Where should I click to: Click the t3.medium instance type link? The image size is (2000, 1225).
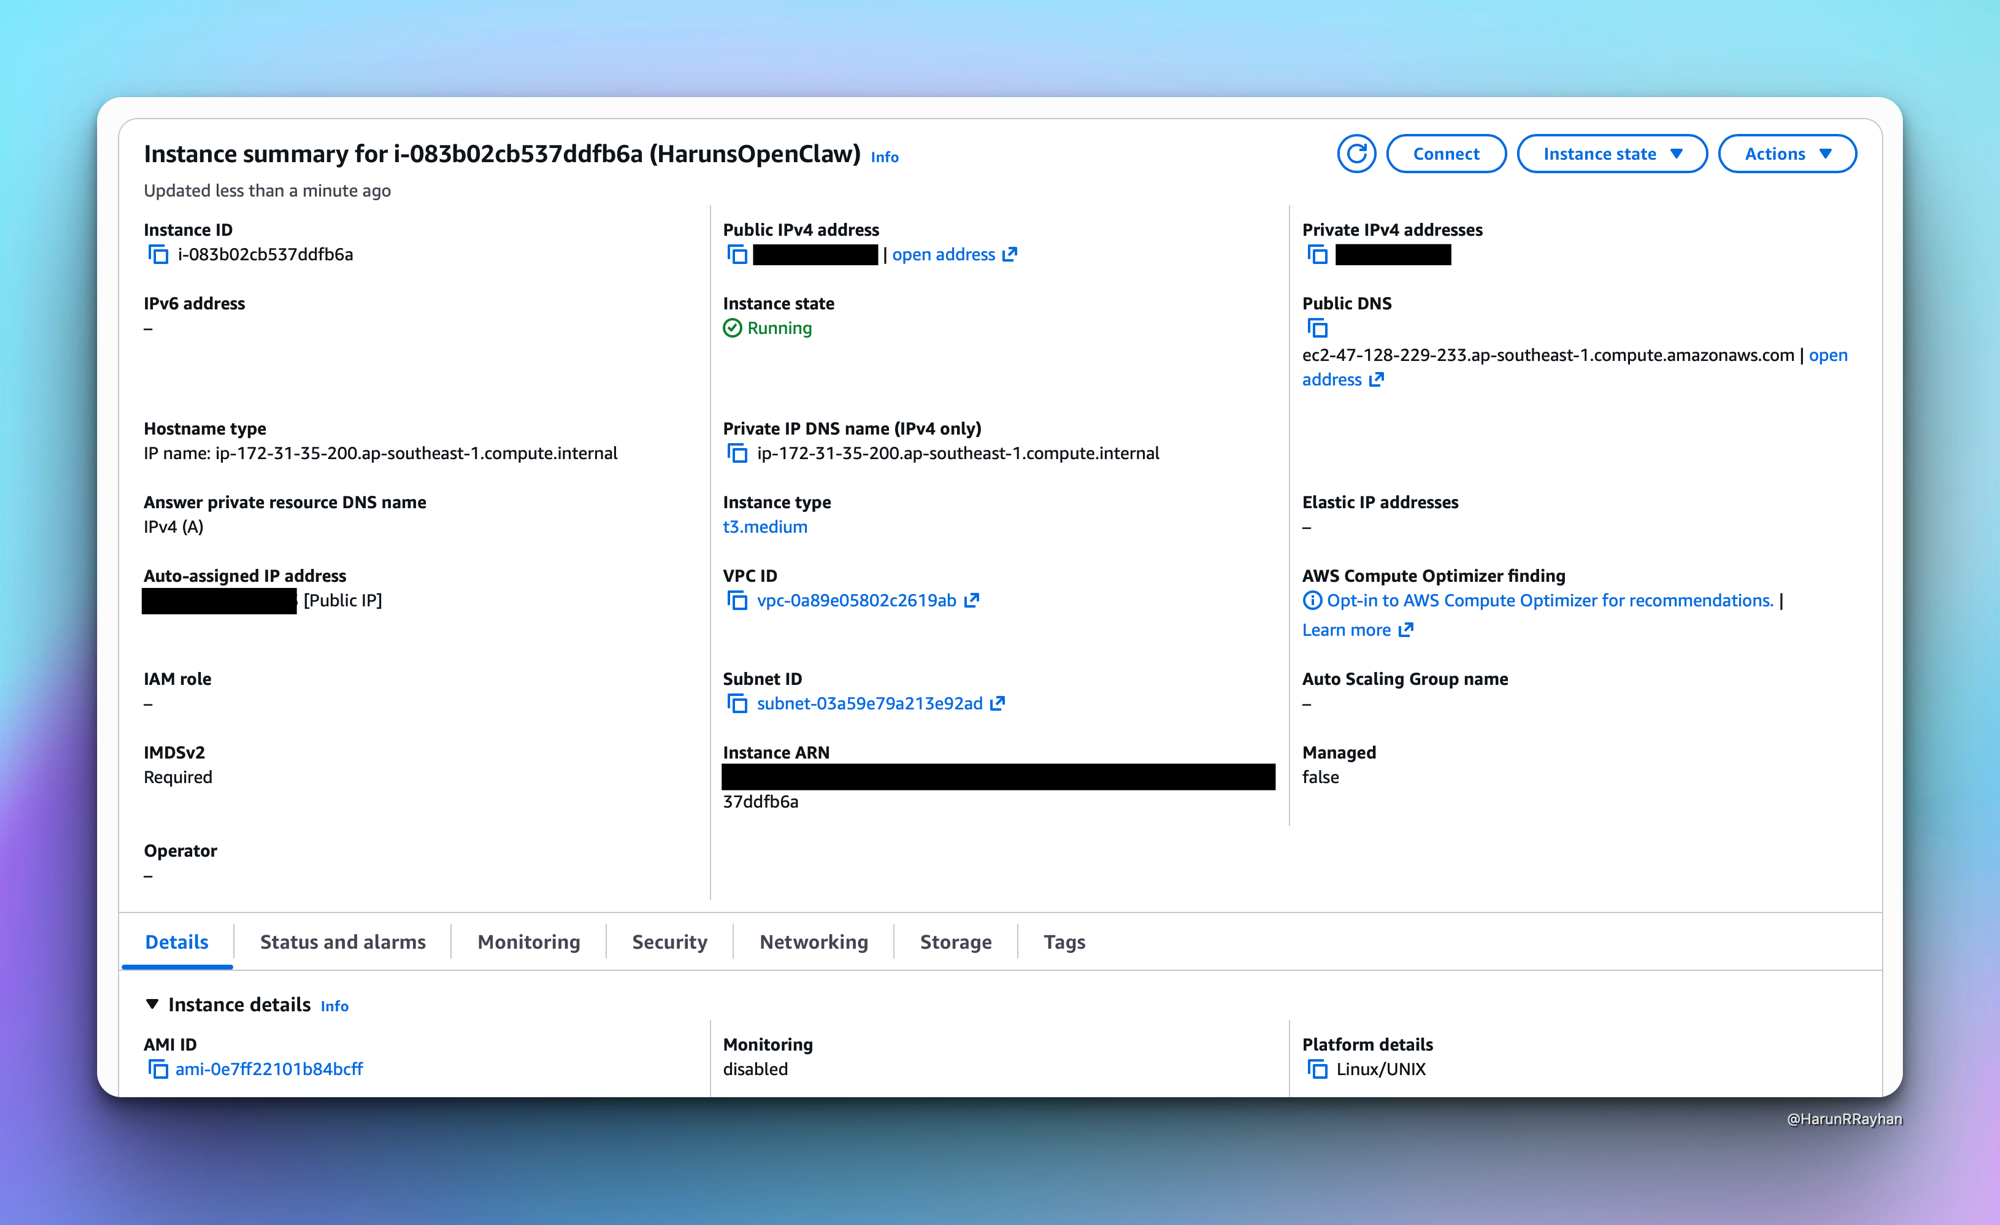click(765, 527)
